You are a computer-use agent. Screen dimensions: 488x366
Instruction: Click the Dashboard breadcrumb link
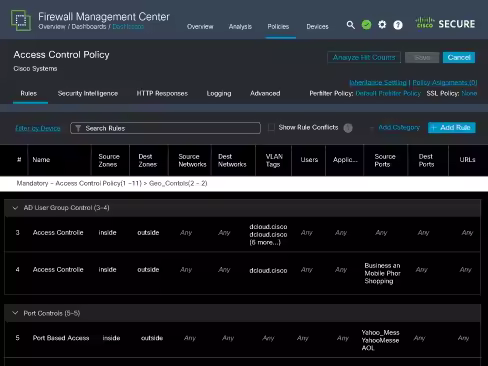pyautogui.click(x=128, y=26)
